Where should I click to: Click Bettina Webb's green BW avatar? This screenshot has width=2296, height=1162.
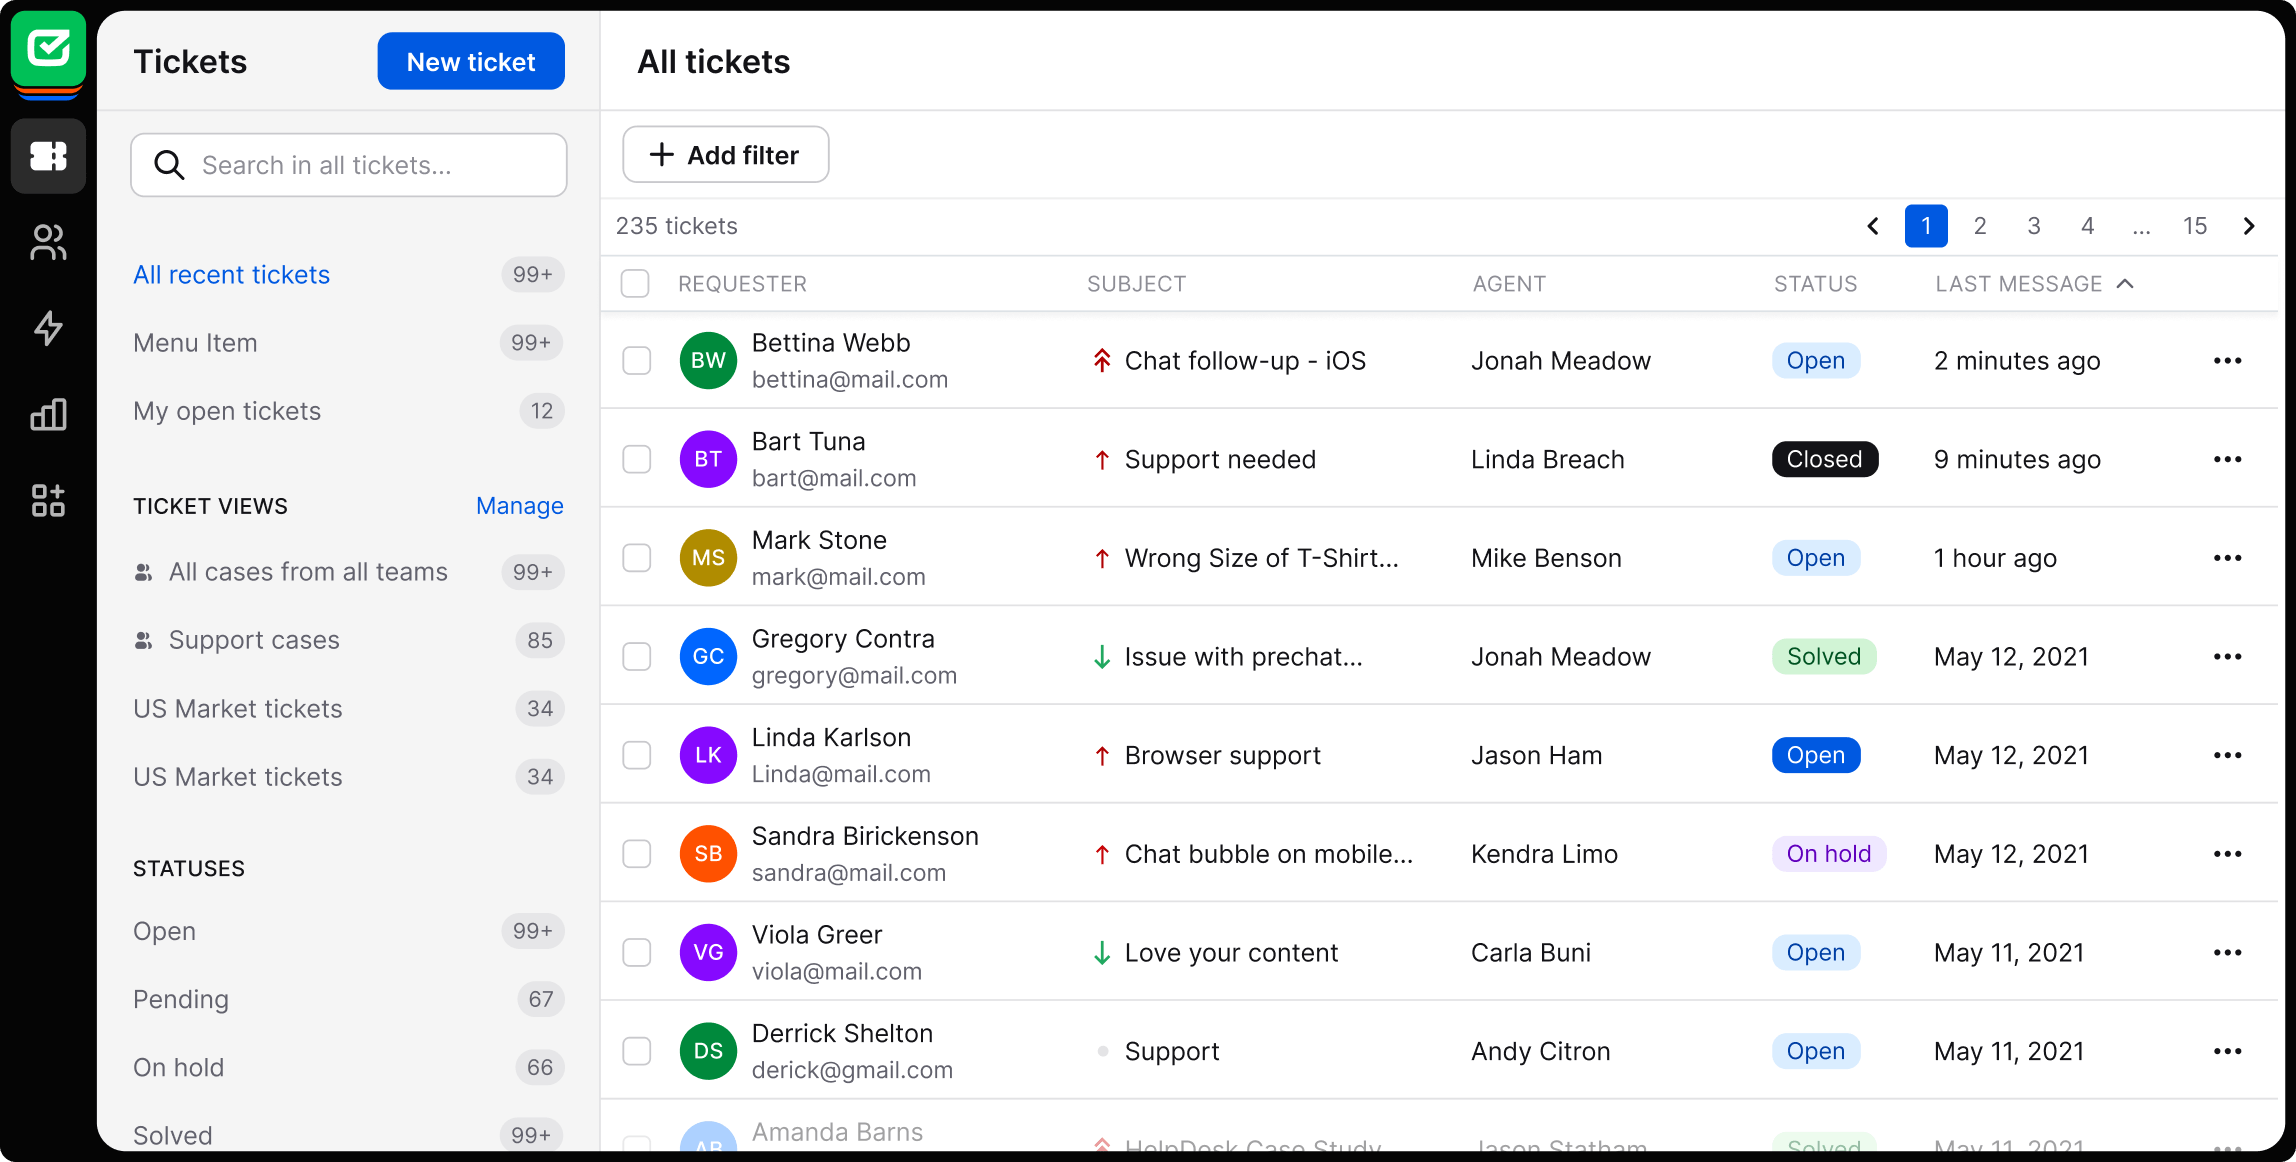pos(708,361)
